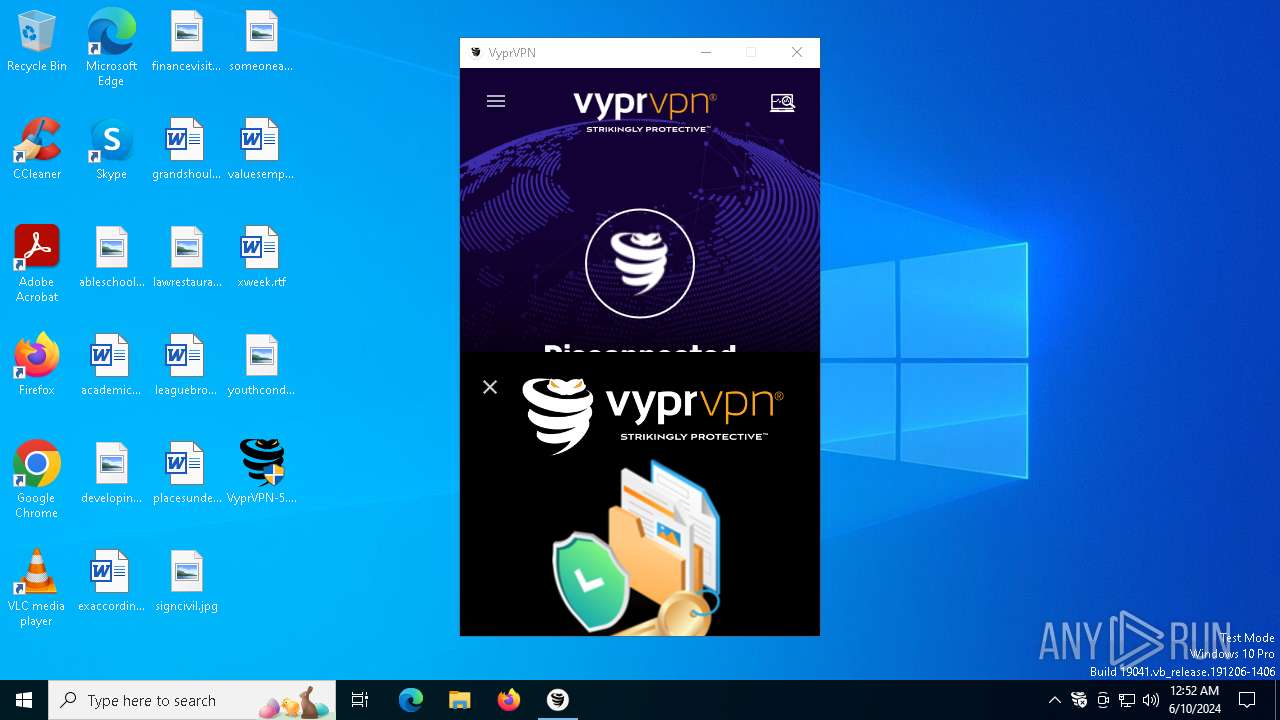Close the VyprVPN window
The width and height of the screenshot is (1280, 720).
tap(797, 52)
